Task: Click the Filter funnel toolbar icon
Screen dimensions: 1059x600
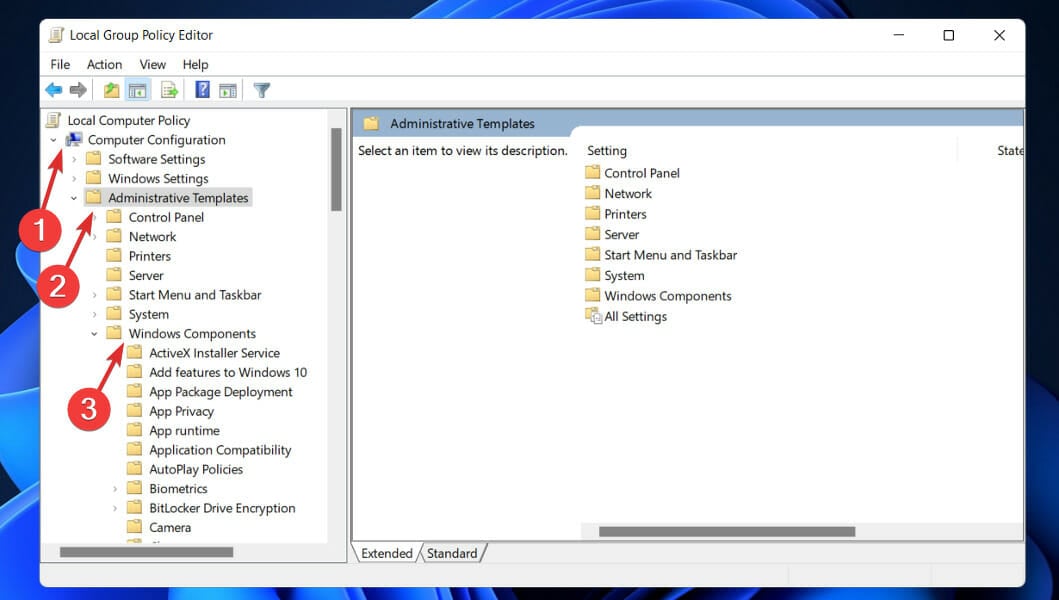Action: click(x=261, y=90)
